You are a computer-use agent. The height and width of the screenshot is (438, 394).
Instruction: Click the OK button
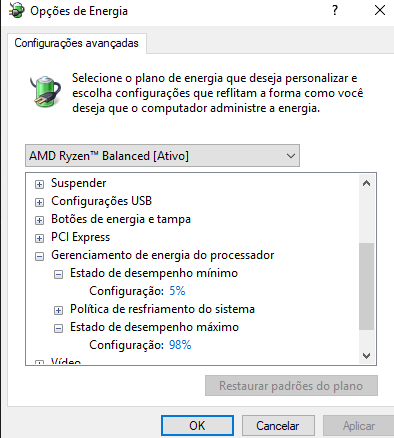(197, 426)
